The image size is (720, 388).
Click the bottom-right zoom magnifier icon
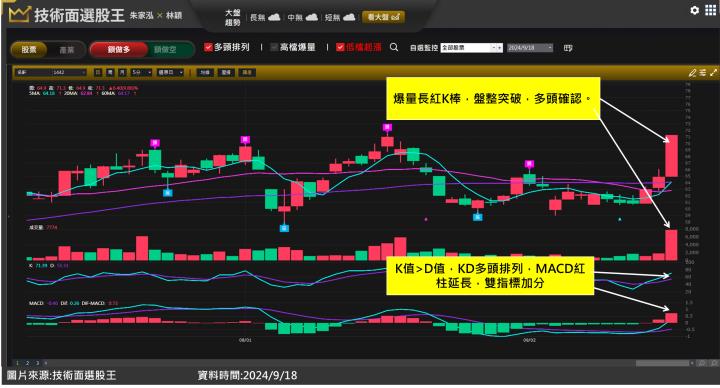[x=714, y=363]
